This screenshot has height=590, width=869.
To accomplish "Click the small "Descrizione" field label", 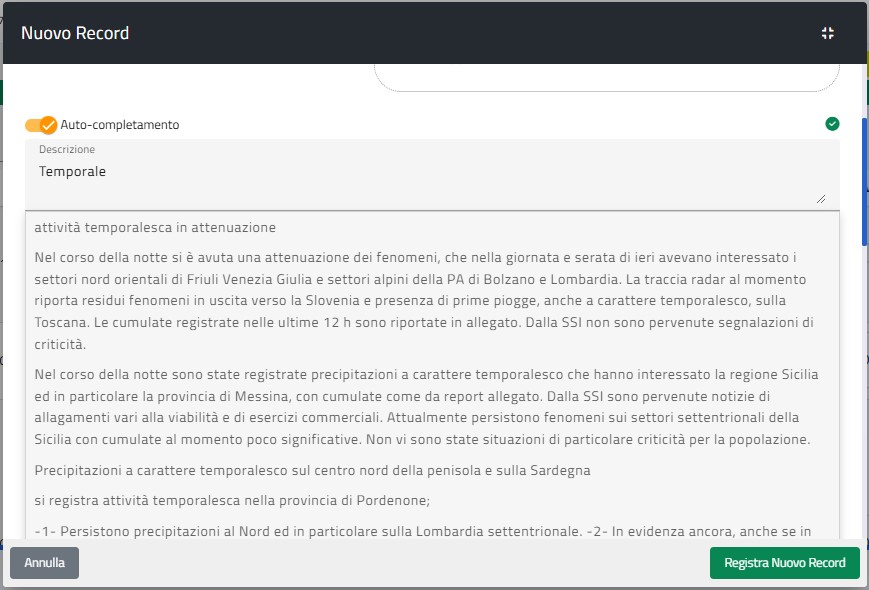I will (x=67, y=150).
